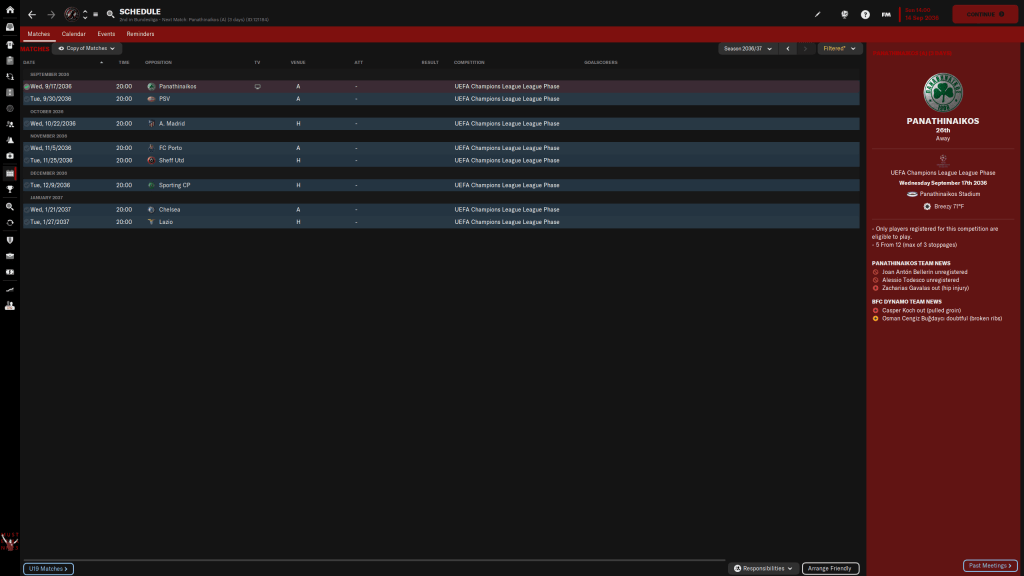This screenshot has height=576, width=1024.
Task: Switch to the Calendar tab
Action: click(74, 34)
